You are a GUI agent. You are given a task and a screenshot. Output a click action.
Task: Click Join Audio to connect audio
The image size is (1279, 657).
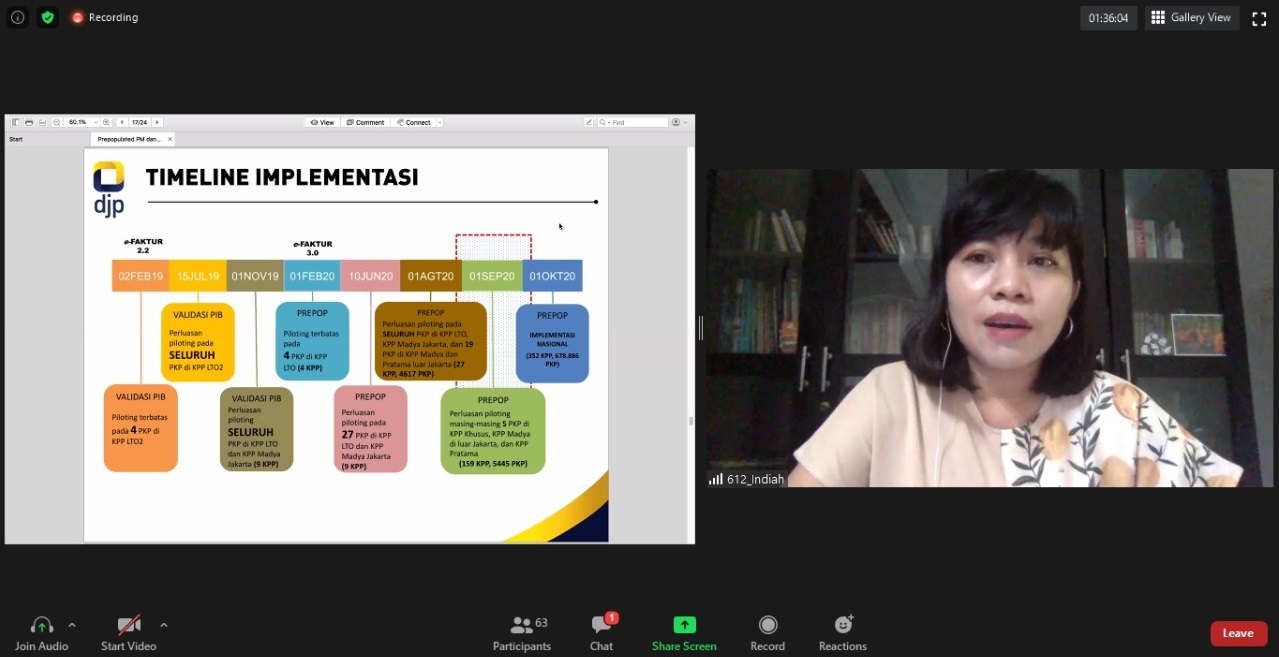click(x=41, y=632)
